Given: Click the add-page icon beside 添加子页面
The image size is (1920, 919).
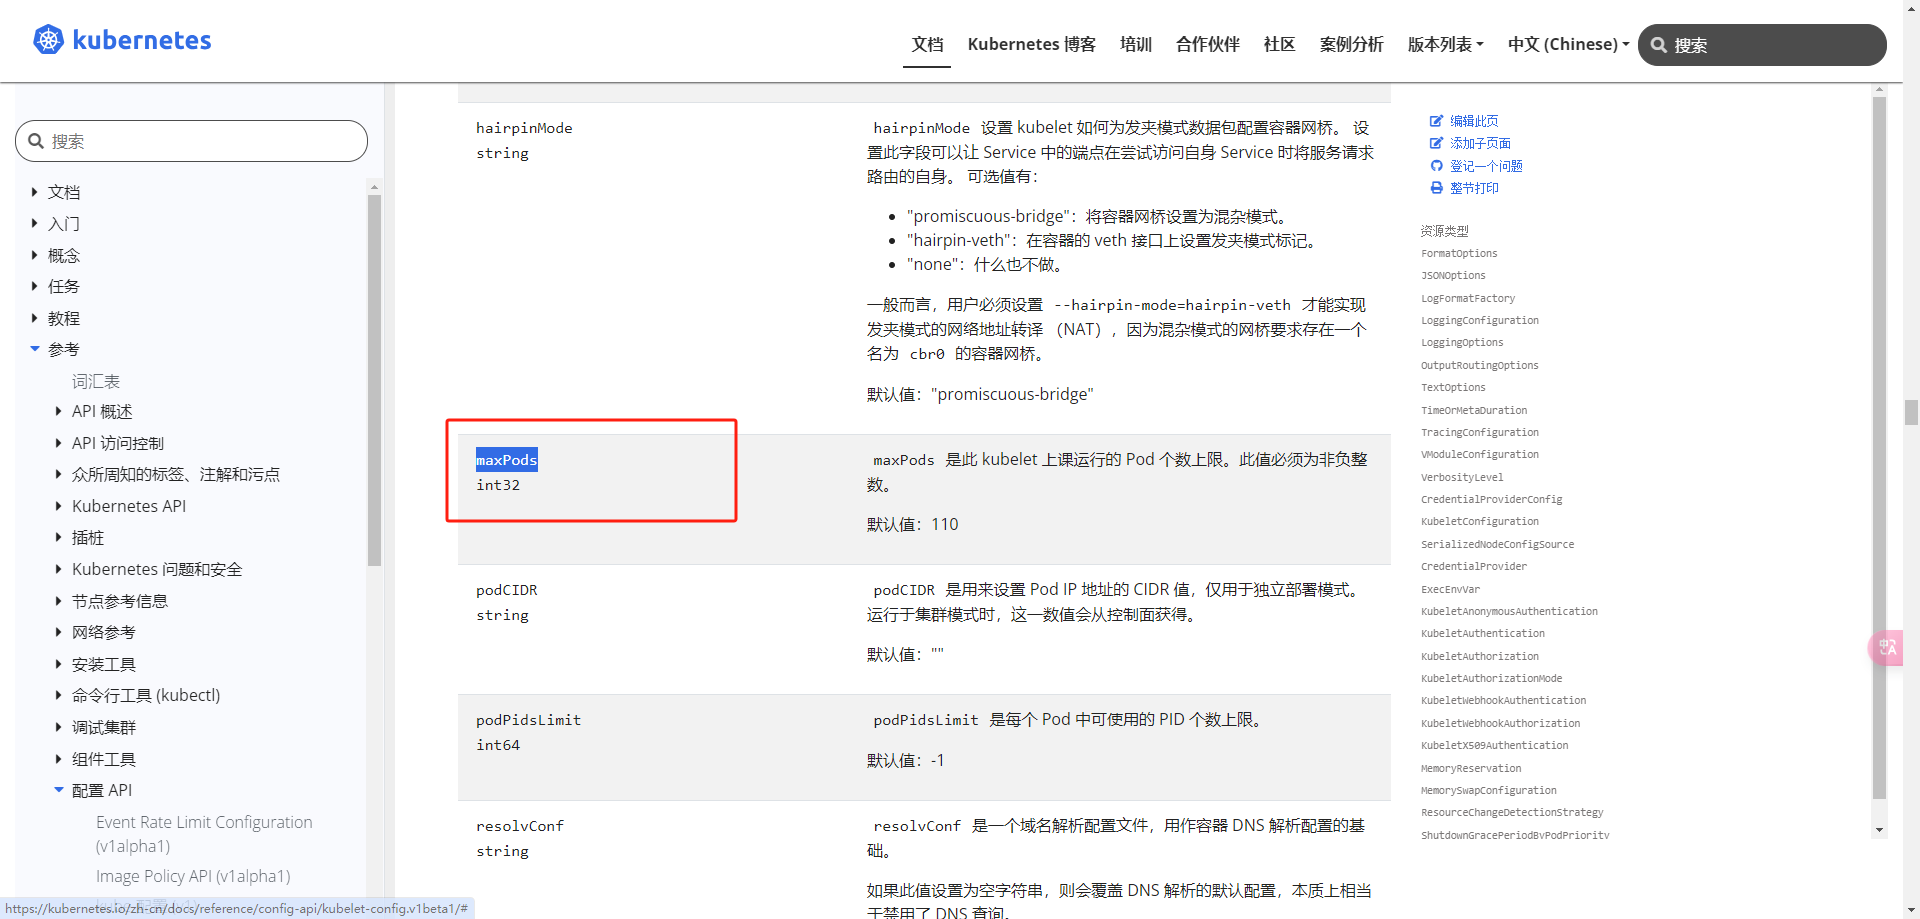Looking at the screenshot, I should 1436,144.
